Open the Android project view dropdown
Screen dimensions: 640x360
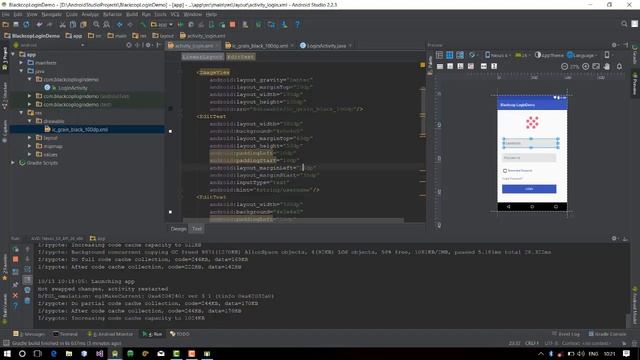49,45
